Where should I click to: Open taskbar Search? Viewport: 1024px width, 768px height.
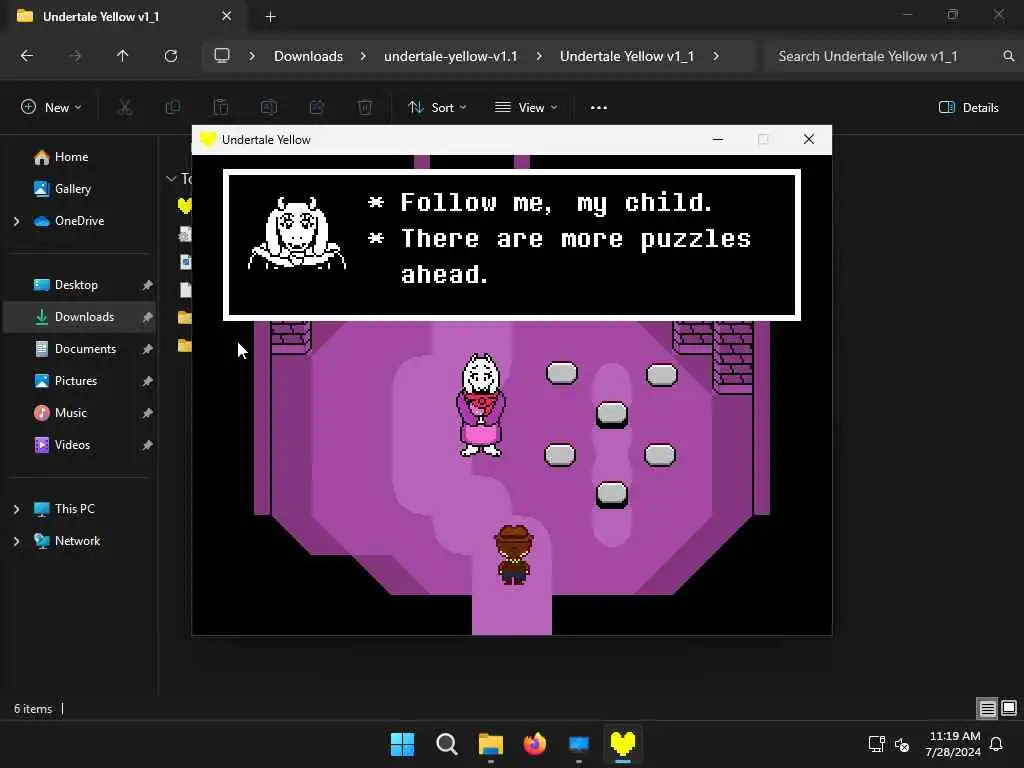tap(447, 744)
